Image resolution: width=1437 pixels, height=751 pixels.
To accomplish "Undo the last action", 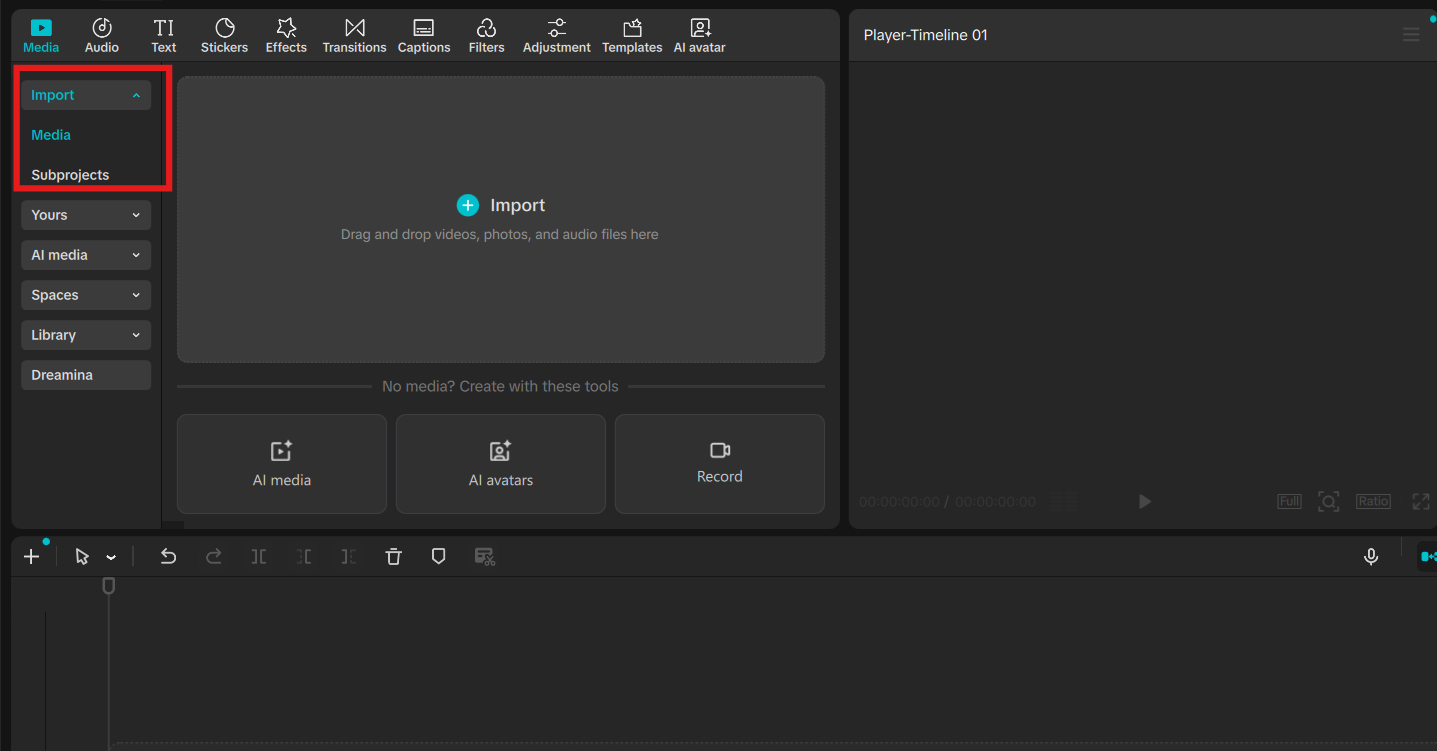I will click(x=168, y=557).
